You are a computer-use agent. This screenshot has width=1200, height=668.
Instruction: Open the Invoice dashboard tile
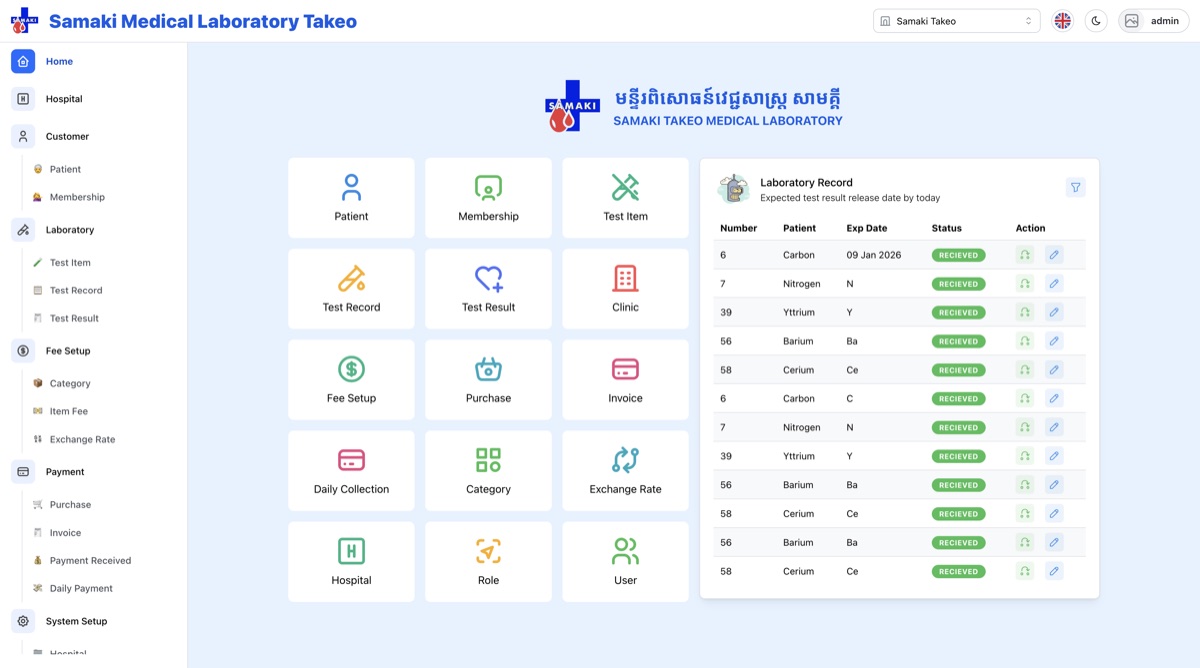(625, 380)
